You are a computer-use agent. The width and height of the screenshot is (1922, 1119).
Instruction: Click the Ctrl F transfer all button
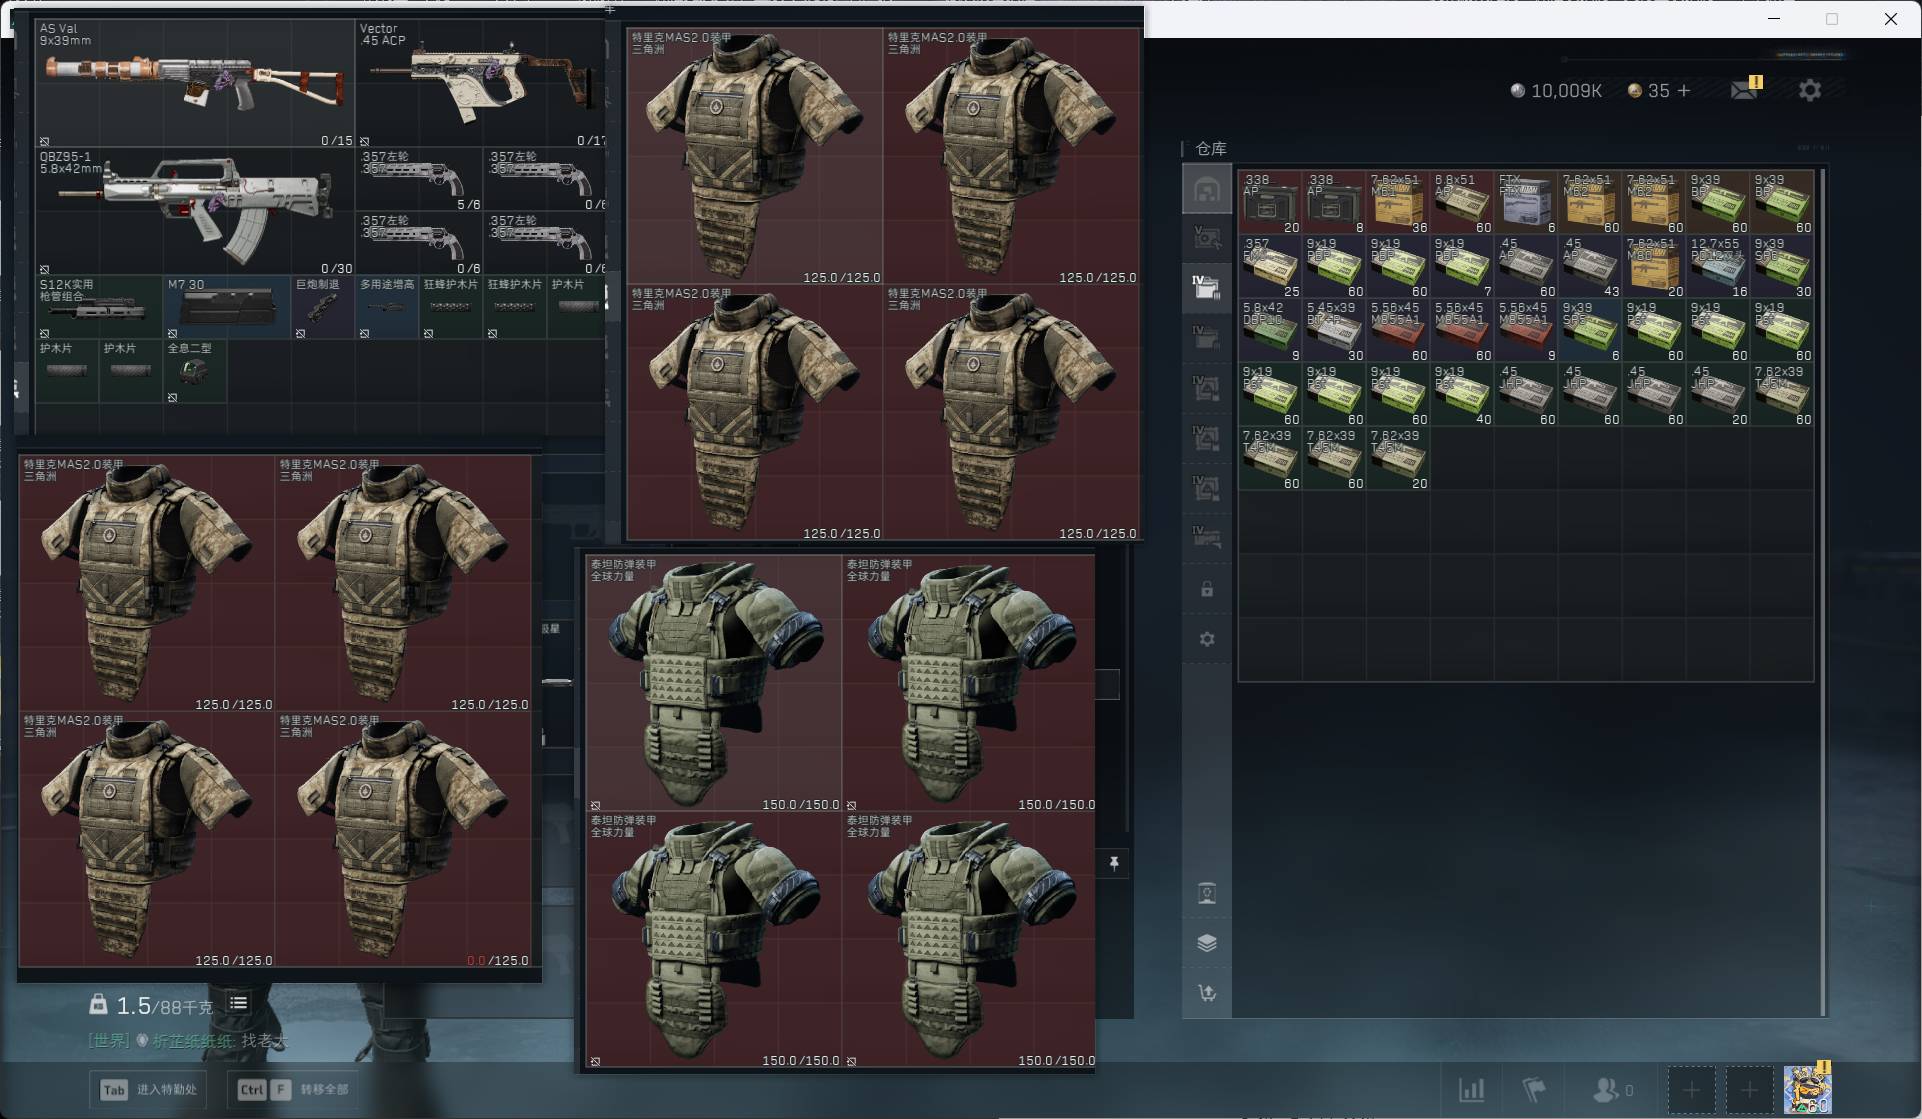292,1089
